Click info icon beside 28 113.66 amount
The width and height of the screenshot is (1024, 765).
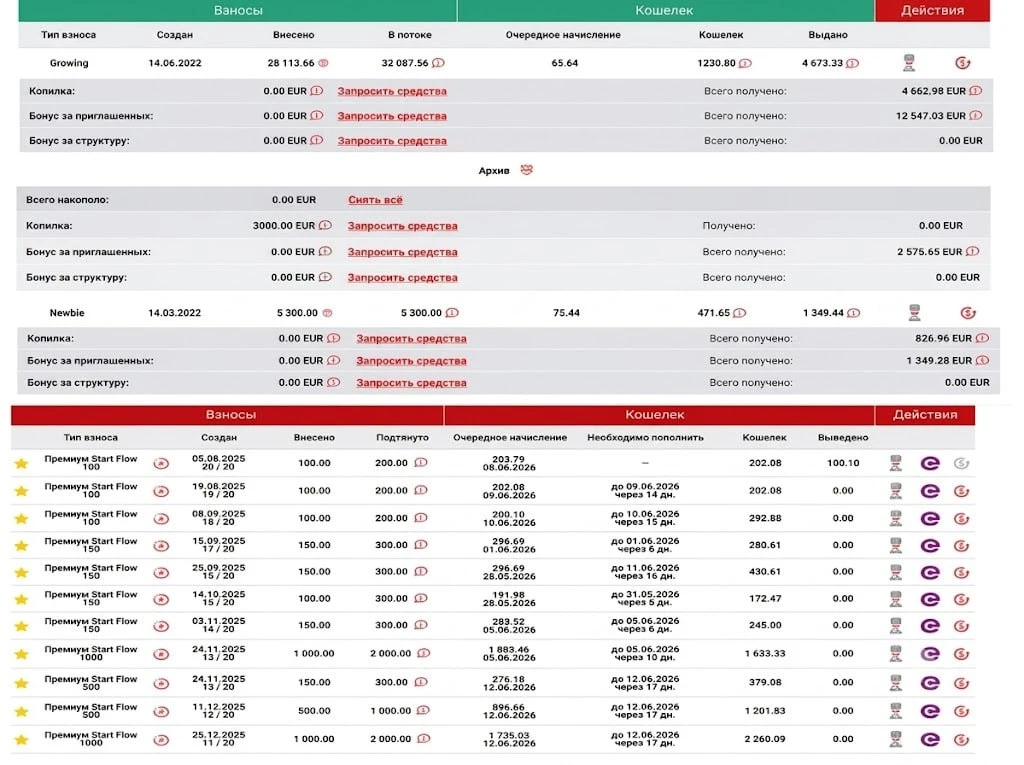pyautogui.click(x=323, y=63)
